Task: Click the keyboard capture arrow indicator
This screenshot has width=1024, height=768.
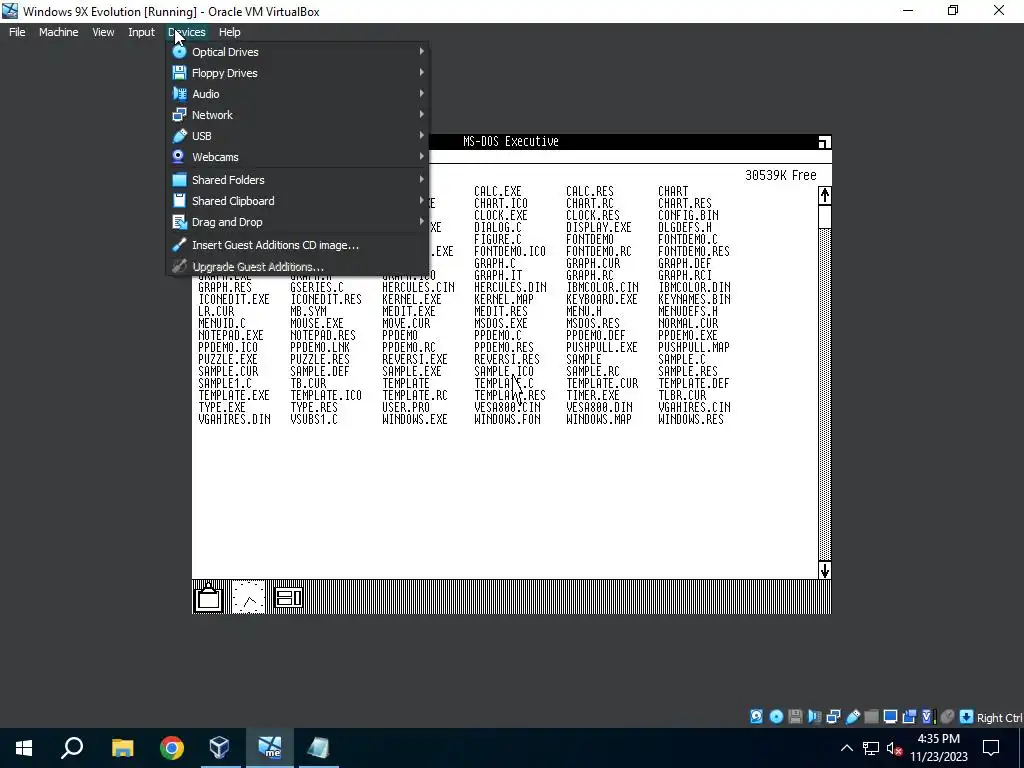Action: [967, 716]
